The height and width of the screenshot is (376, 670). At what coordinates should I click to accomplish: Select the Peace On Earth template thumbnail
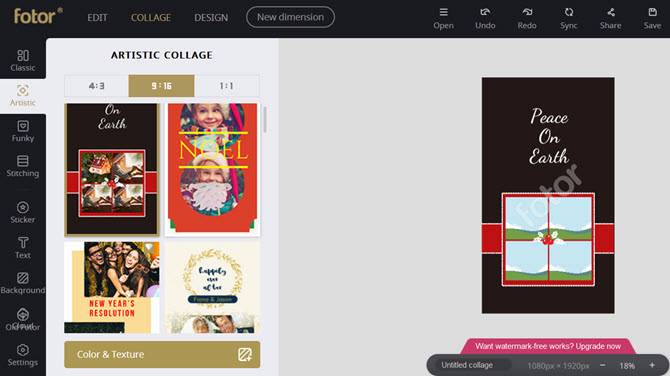point(112,170)
